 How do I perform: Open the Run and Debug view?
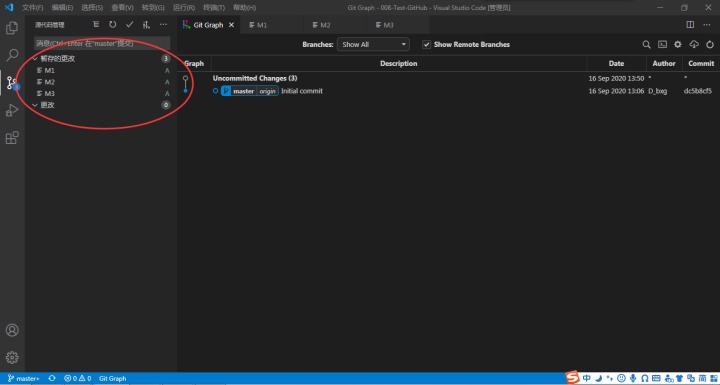[12, 110]
